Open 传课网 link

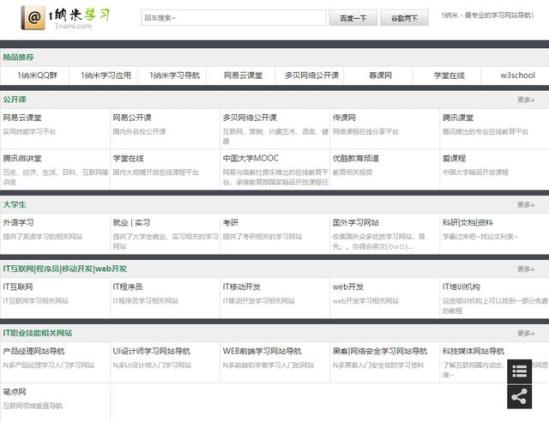click(x=344, y=118)
